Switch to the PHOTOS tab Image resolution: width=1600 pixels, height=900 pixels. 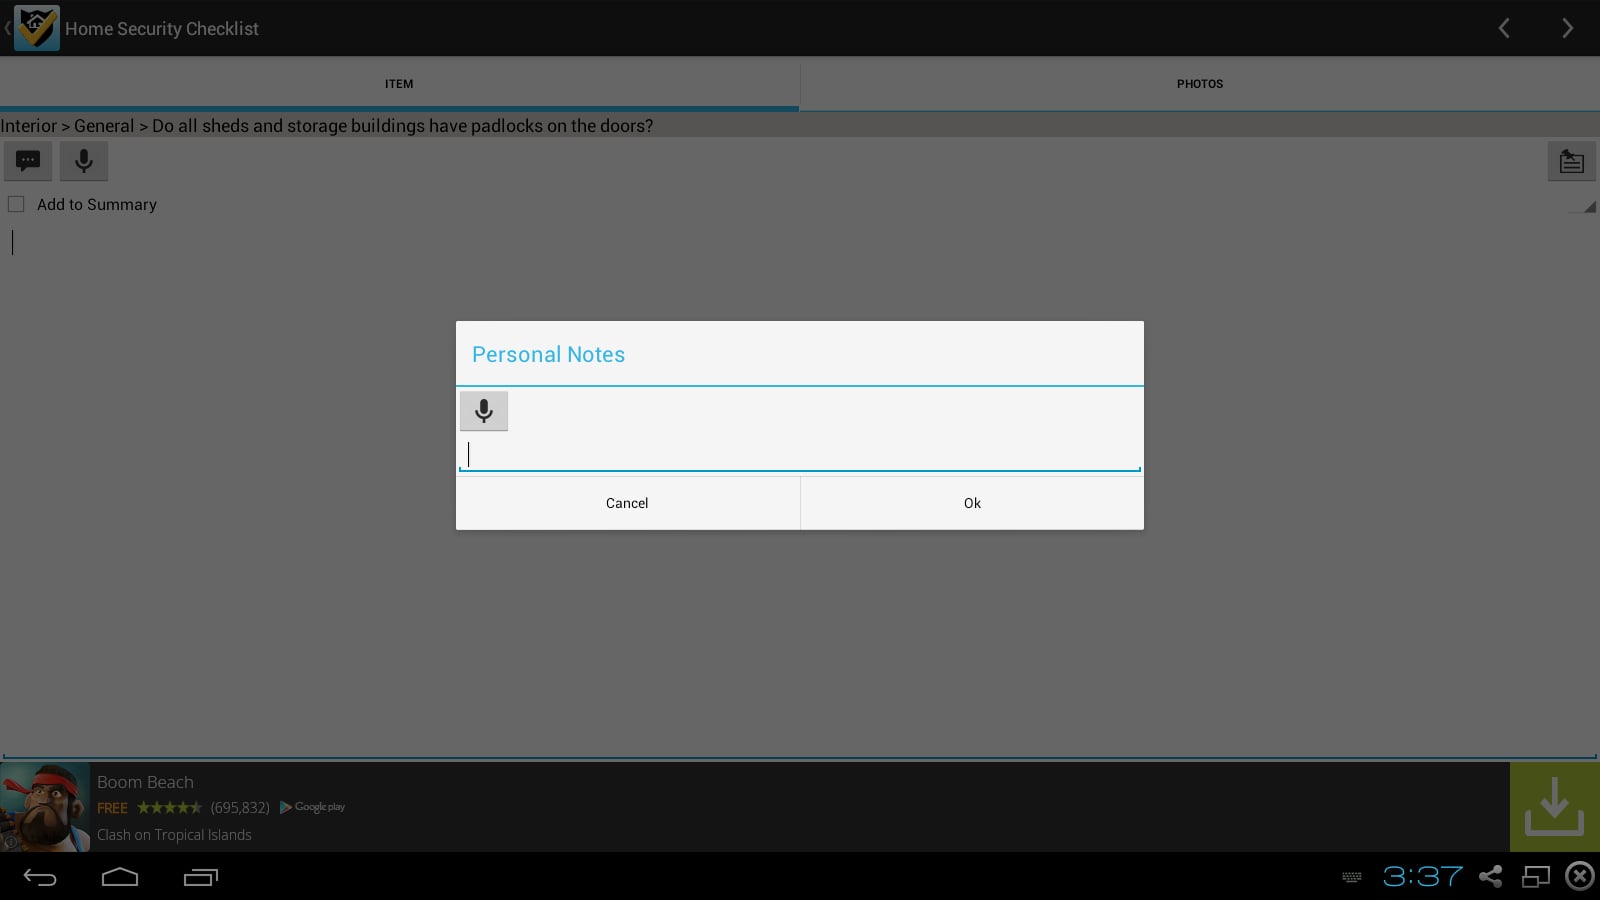tap(1200, 84)
